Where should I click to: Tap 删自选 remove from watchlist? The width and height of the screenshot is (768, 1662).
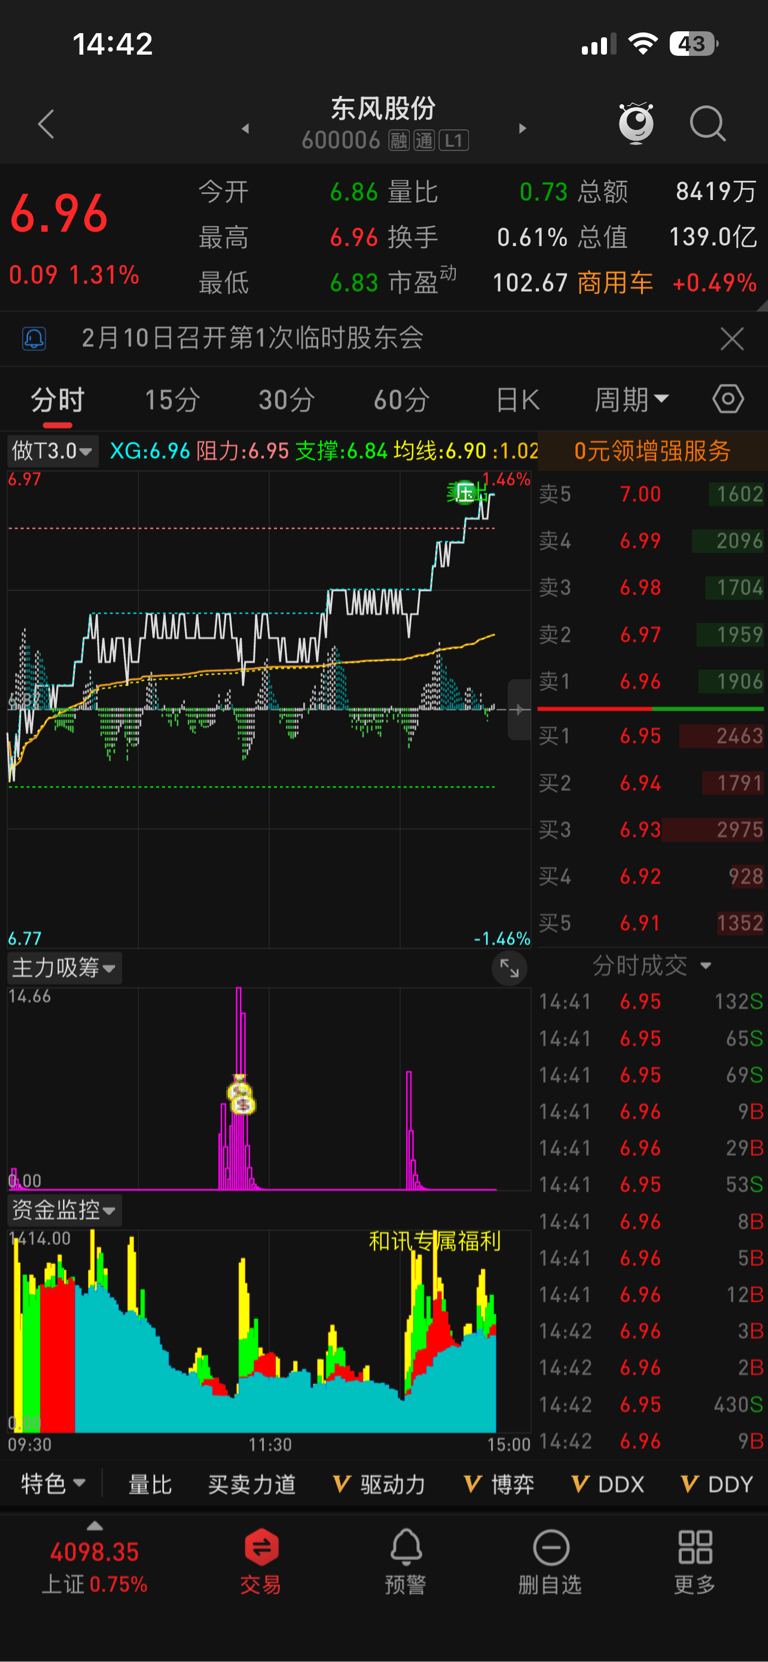[x=550, y=1562]
